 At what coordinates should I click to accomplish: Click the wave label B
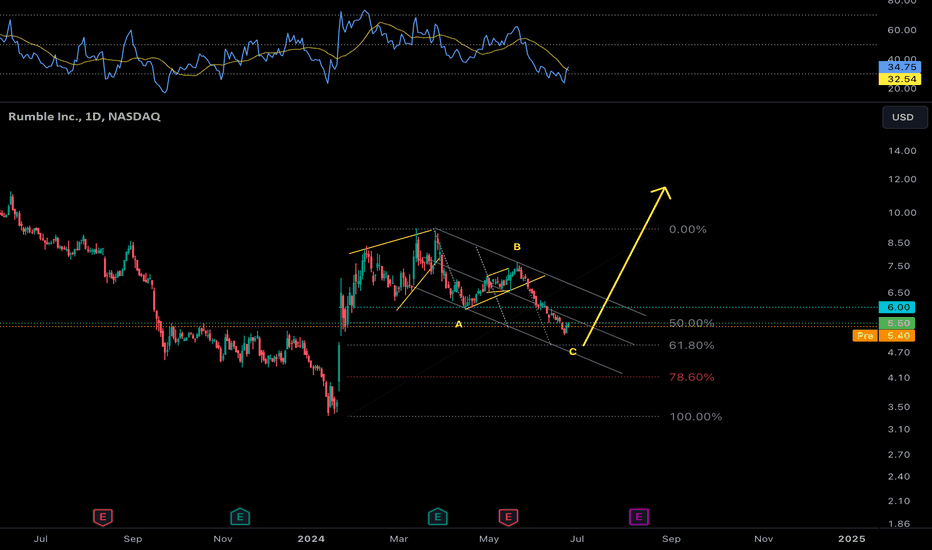[517, 247]
